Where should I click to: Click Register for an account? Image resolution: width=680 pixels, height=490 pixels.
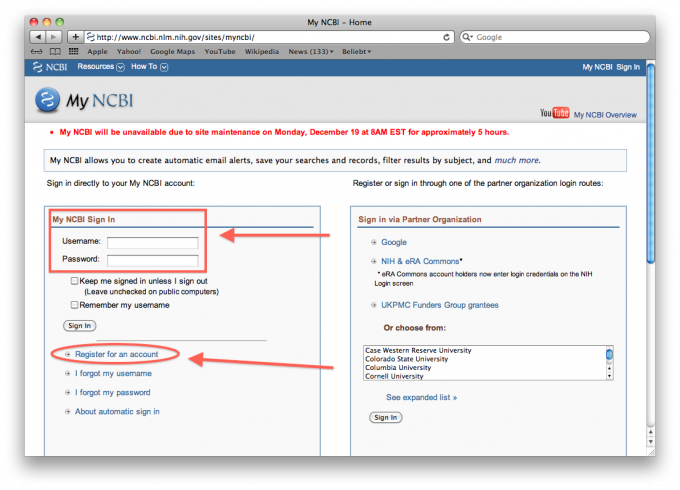pos(117,354)
